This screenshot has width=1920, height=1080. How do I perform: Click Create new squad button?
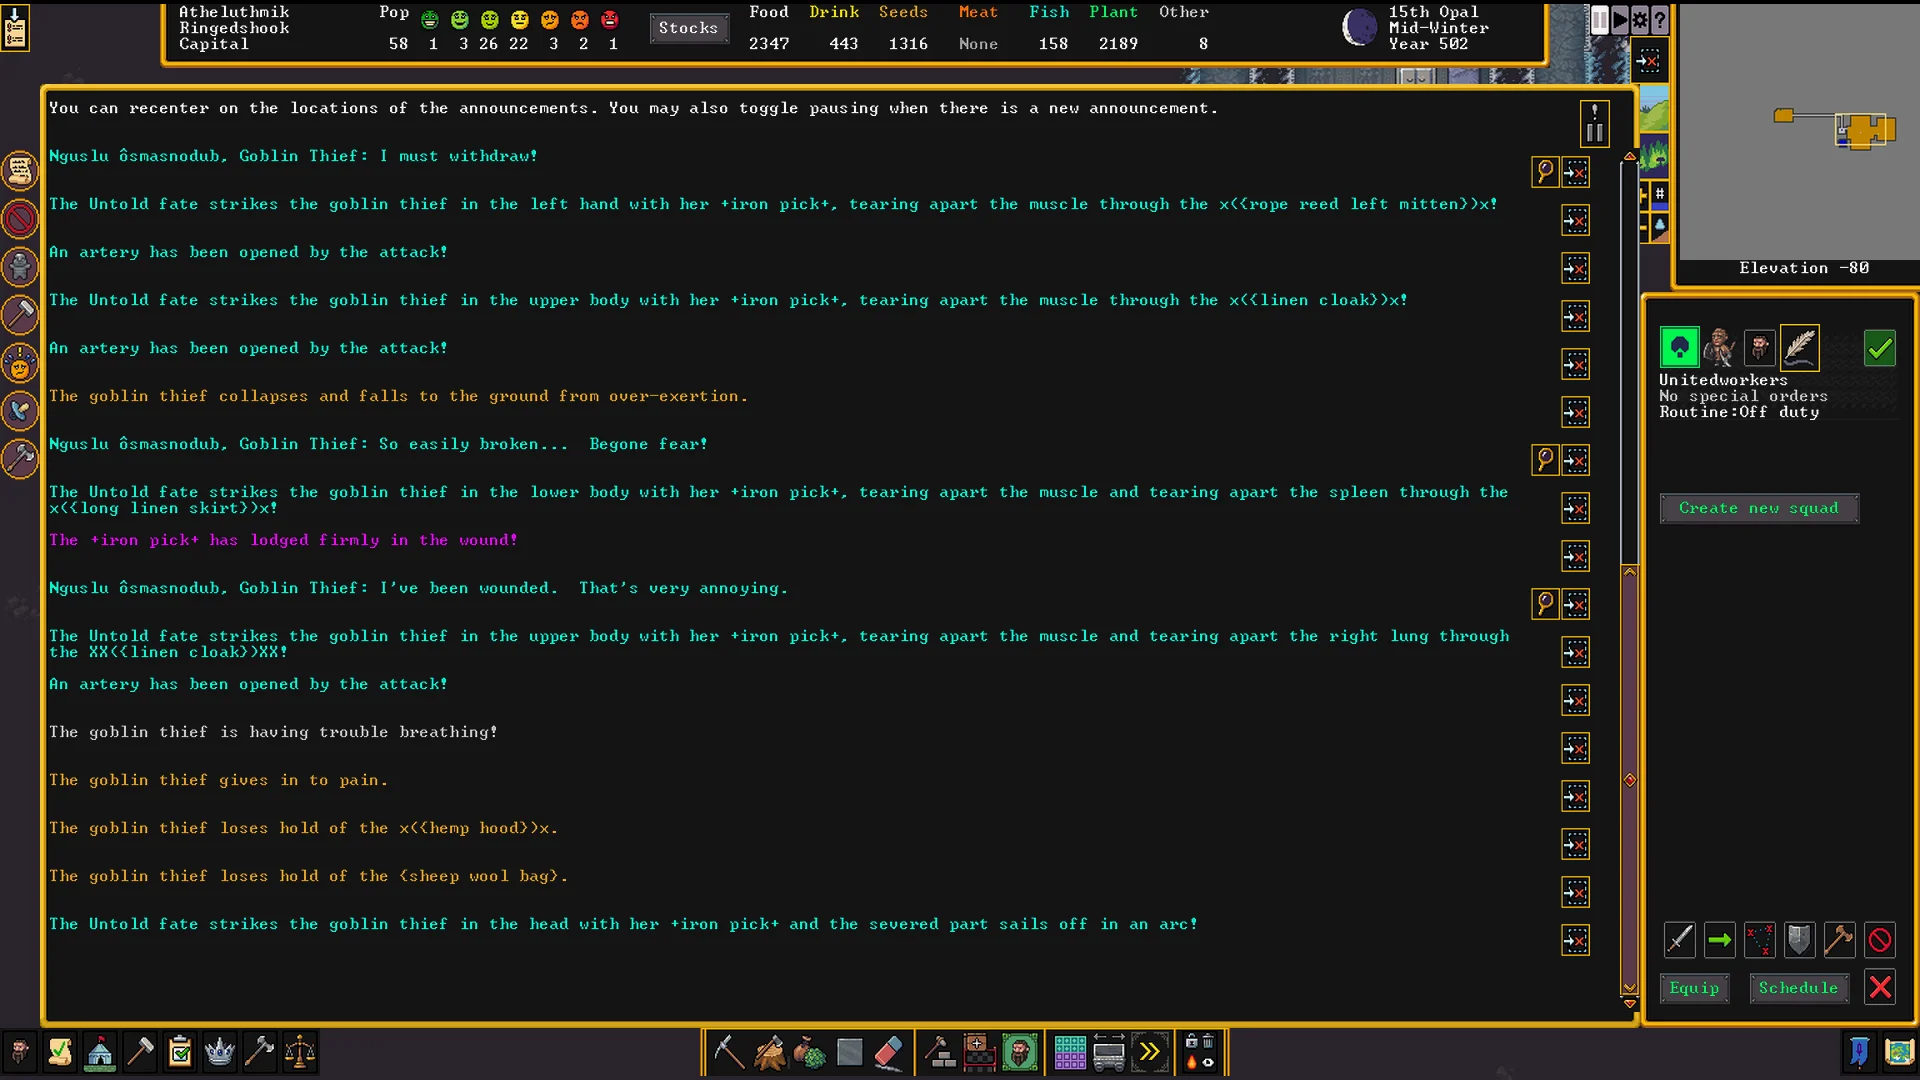pos(1759,508)
